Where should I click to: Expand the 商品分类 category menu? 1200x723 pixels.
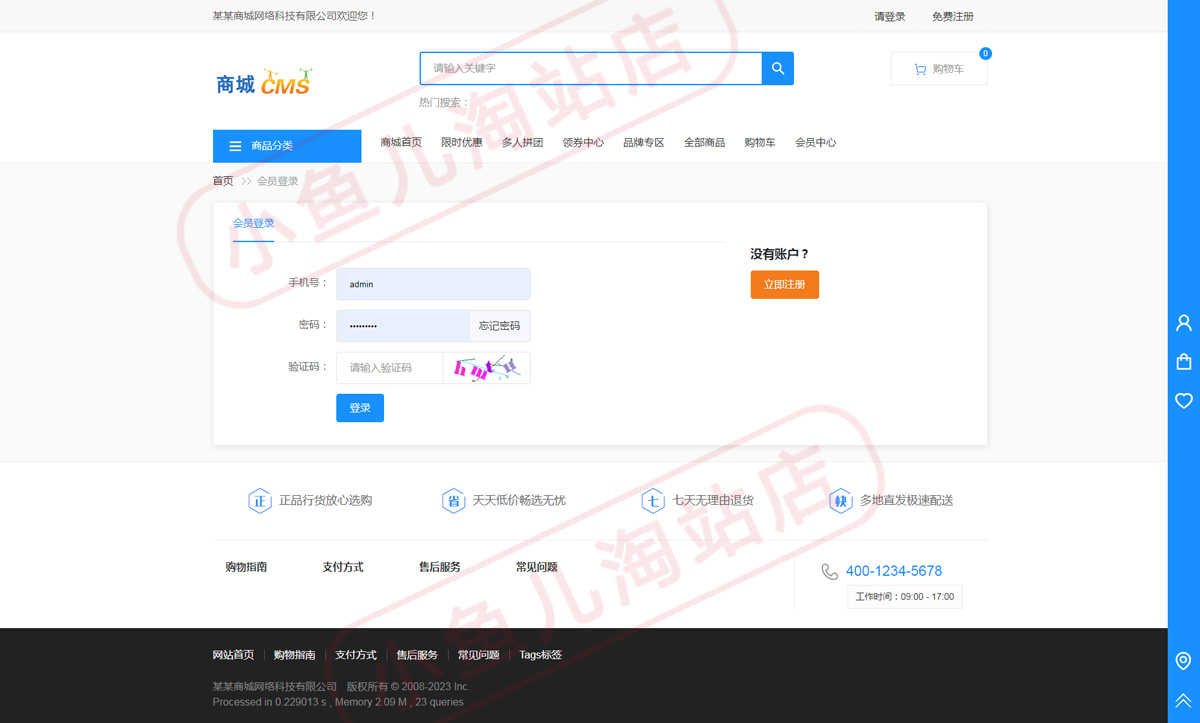point(287,146)
